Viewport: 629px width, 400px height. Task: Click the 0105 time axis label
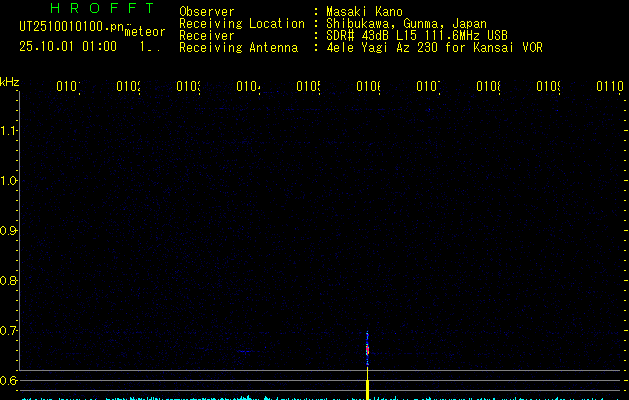[308, 86]
